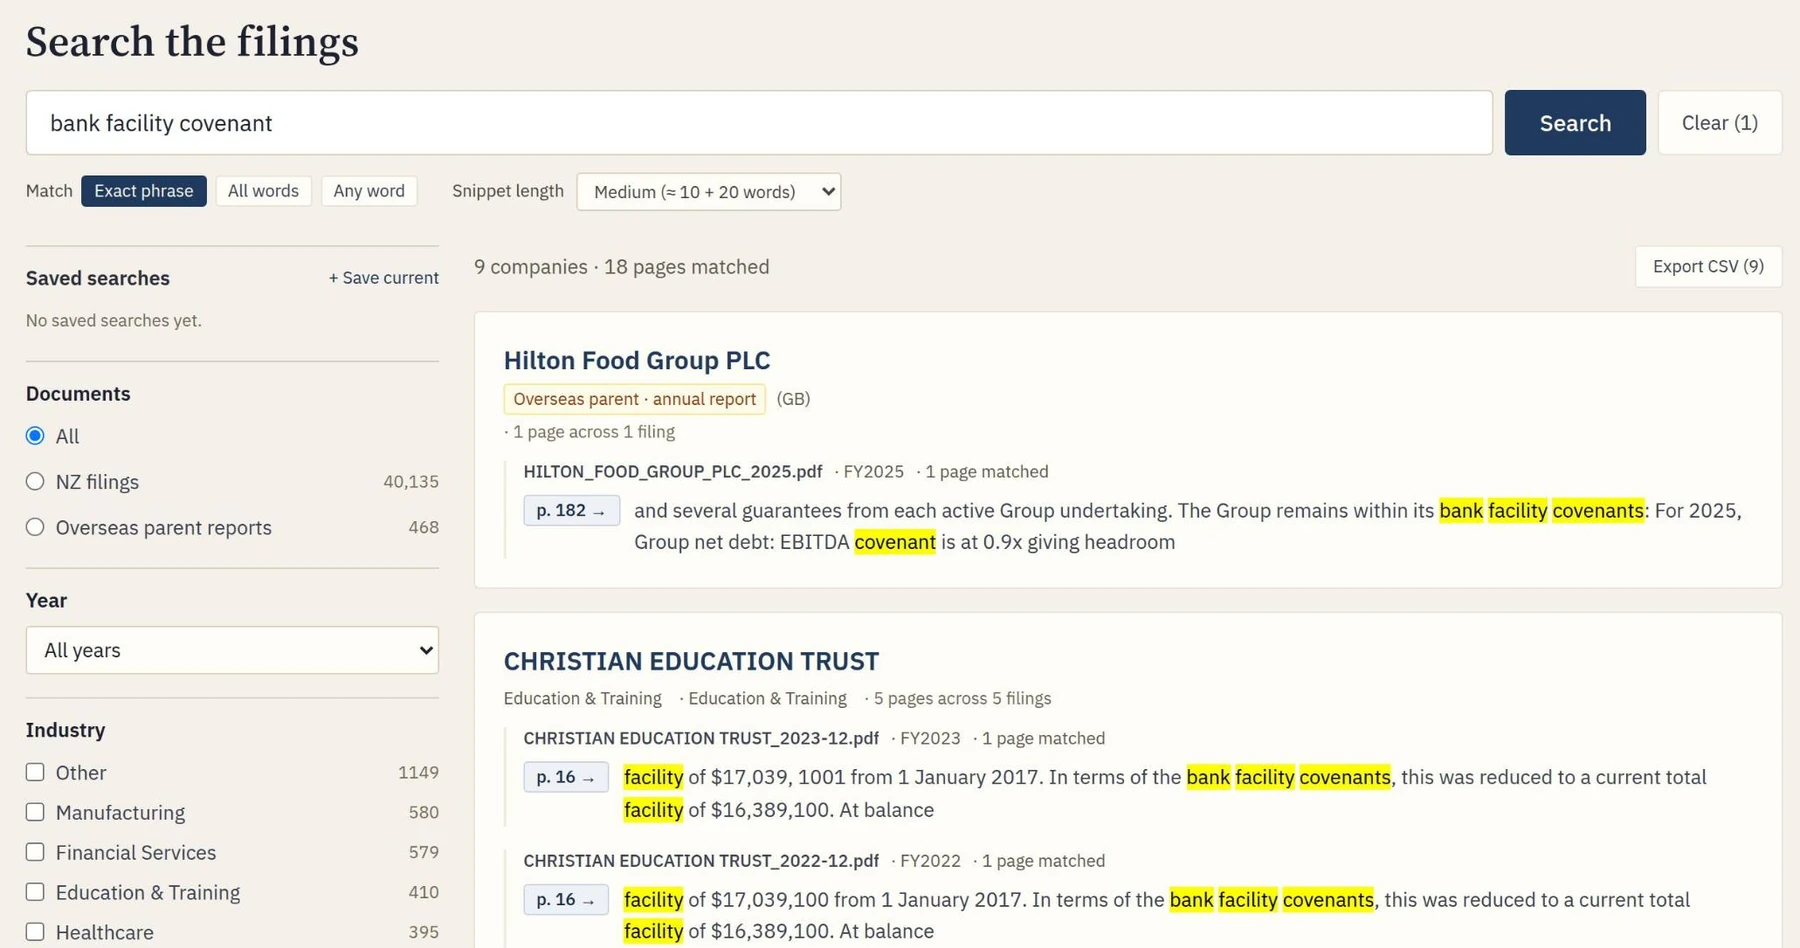Select the All documents radio button
The height and width of the screenshot is (948, 1800).
pos(35,436)
